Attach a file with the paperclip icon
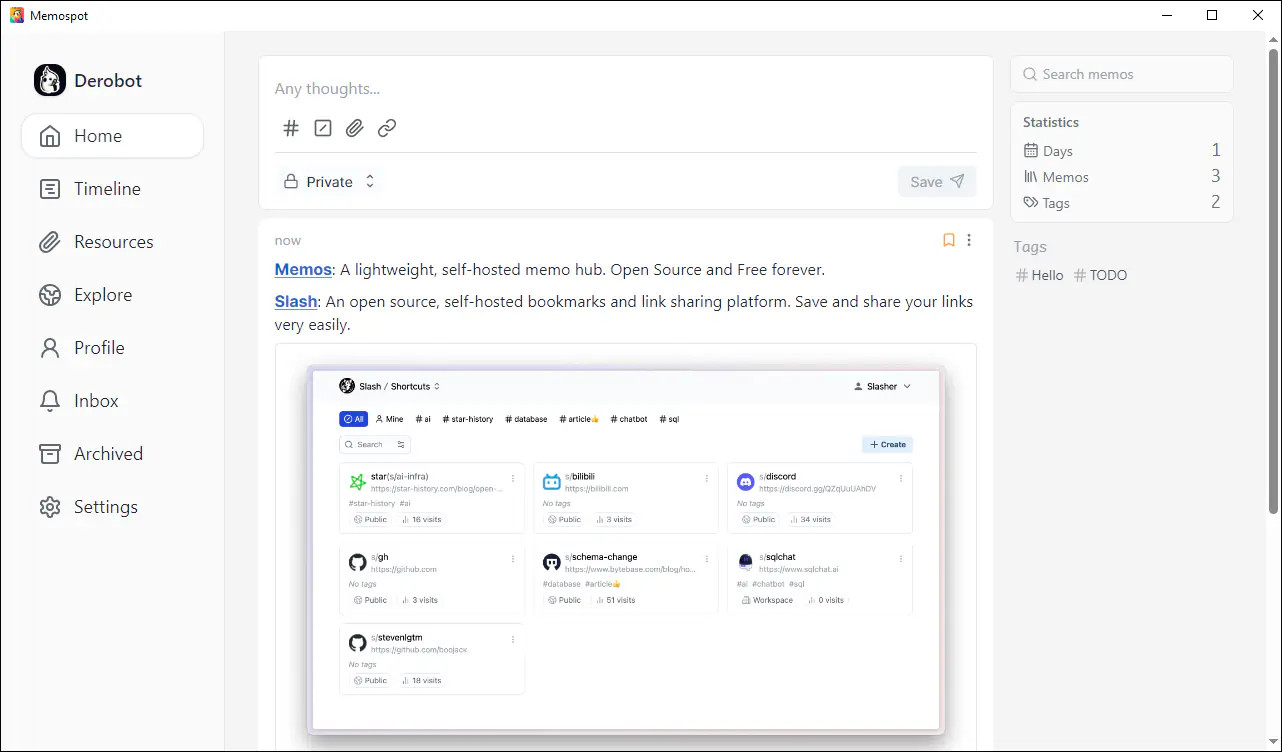 coord(355,128)
